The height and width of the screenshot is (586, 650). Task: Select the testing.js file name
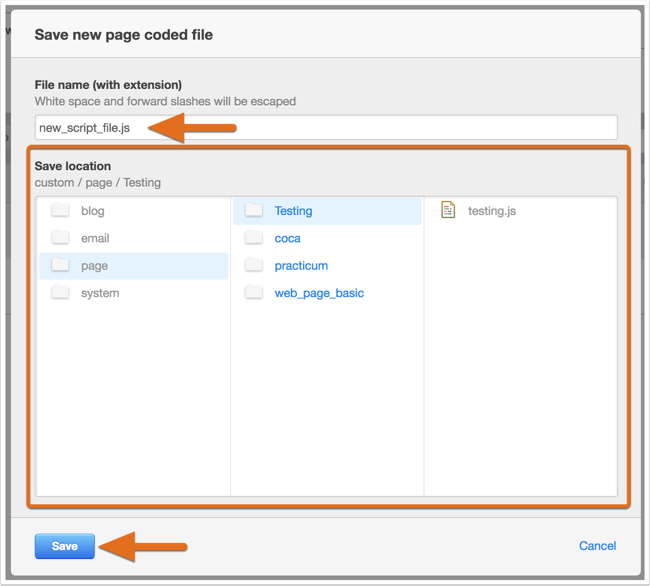pos(492,211)
